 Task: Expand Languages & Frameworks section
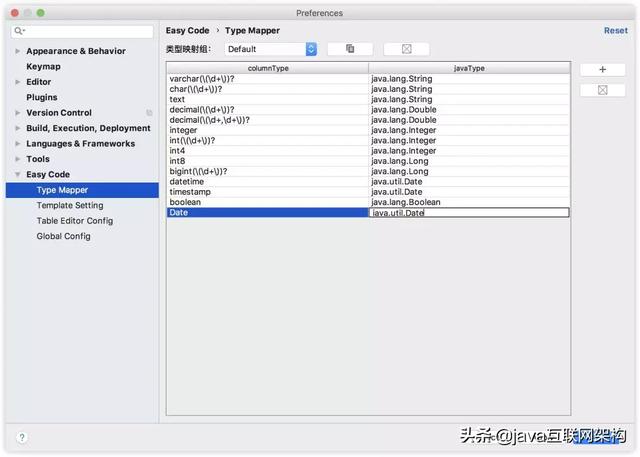point(18,144)
